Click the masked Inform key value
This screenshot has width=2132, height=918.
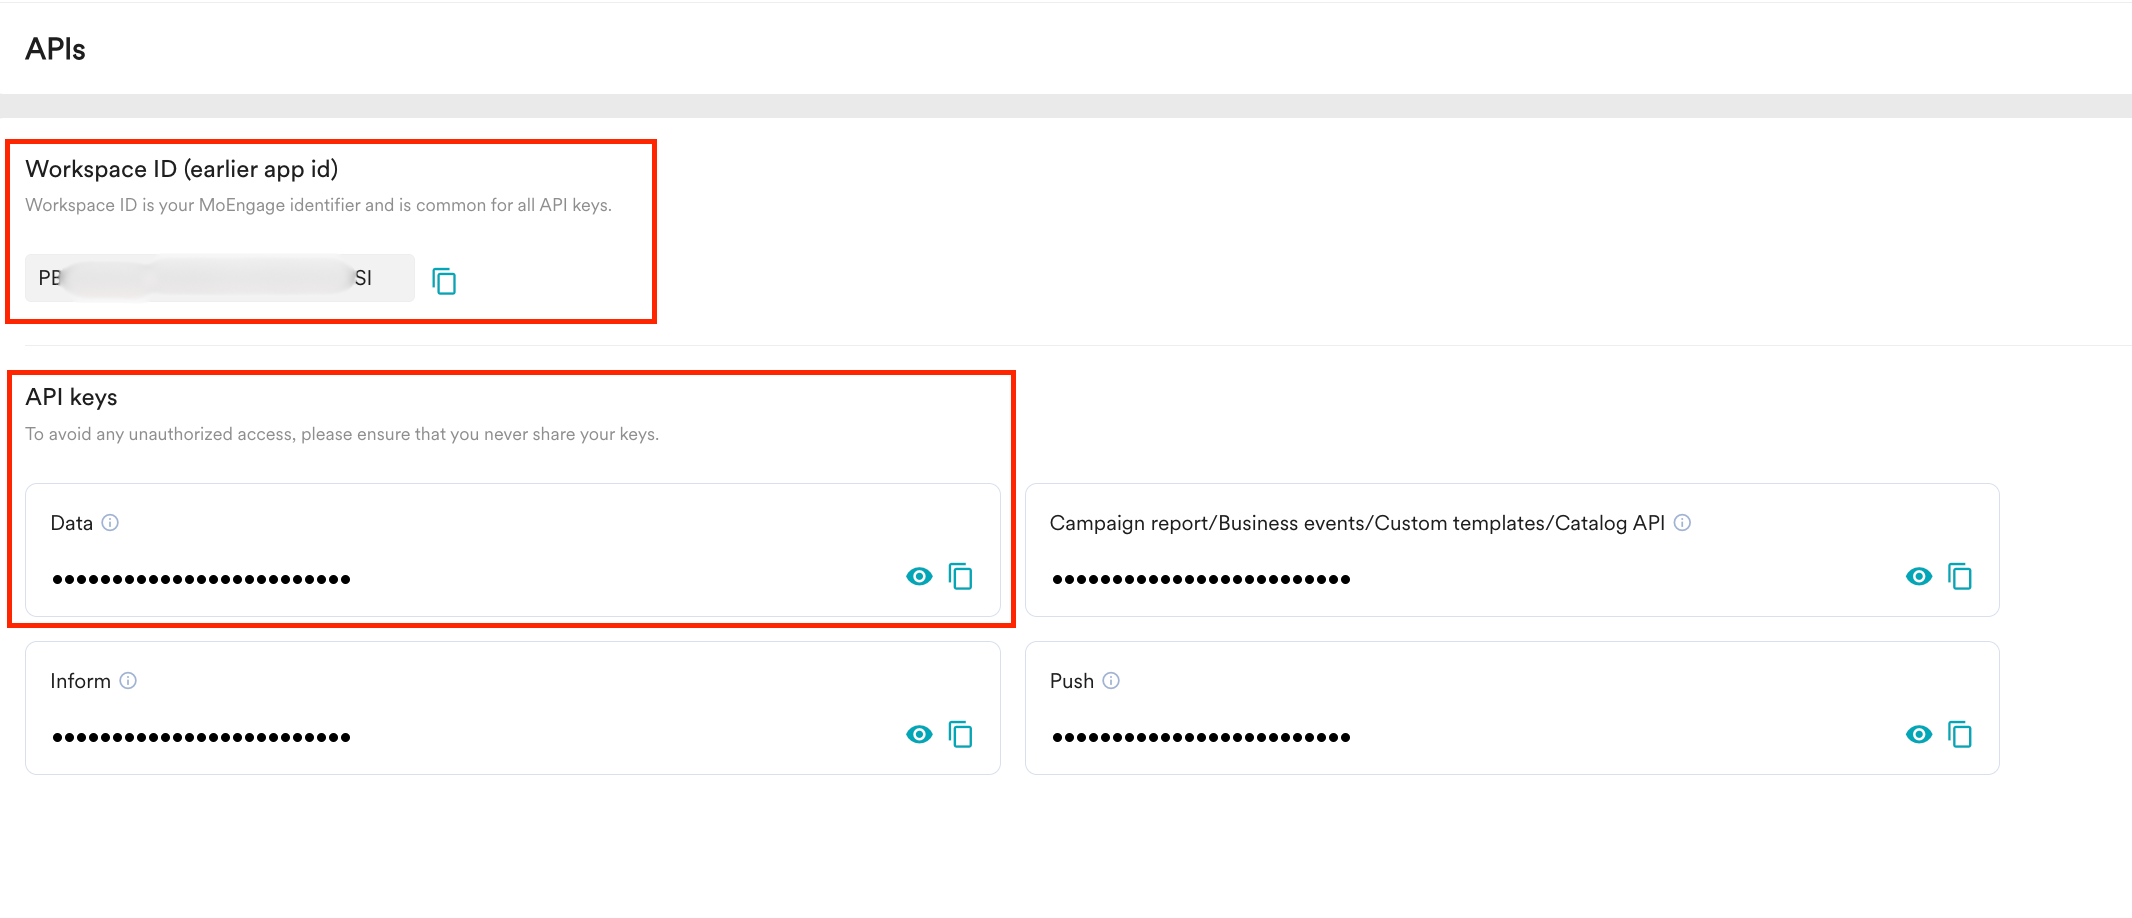click(x=201, y=737)
